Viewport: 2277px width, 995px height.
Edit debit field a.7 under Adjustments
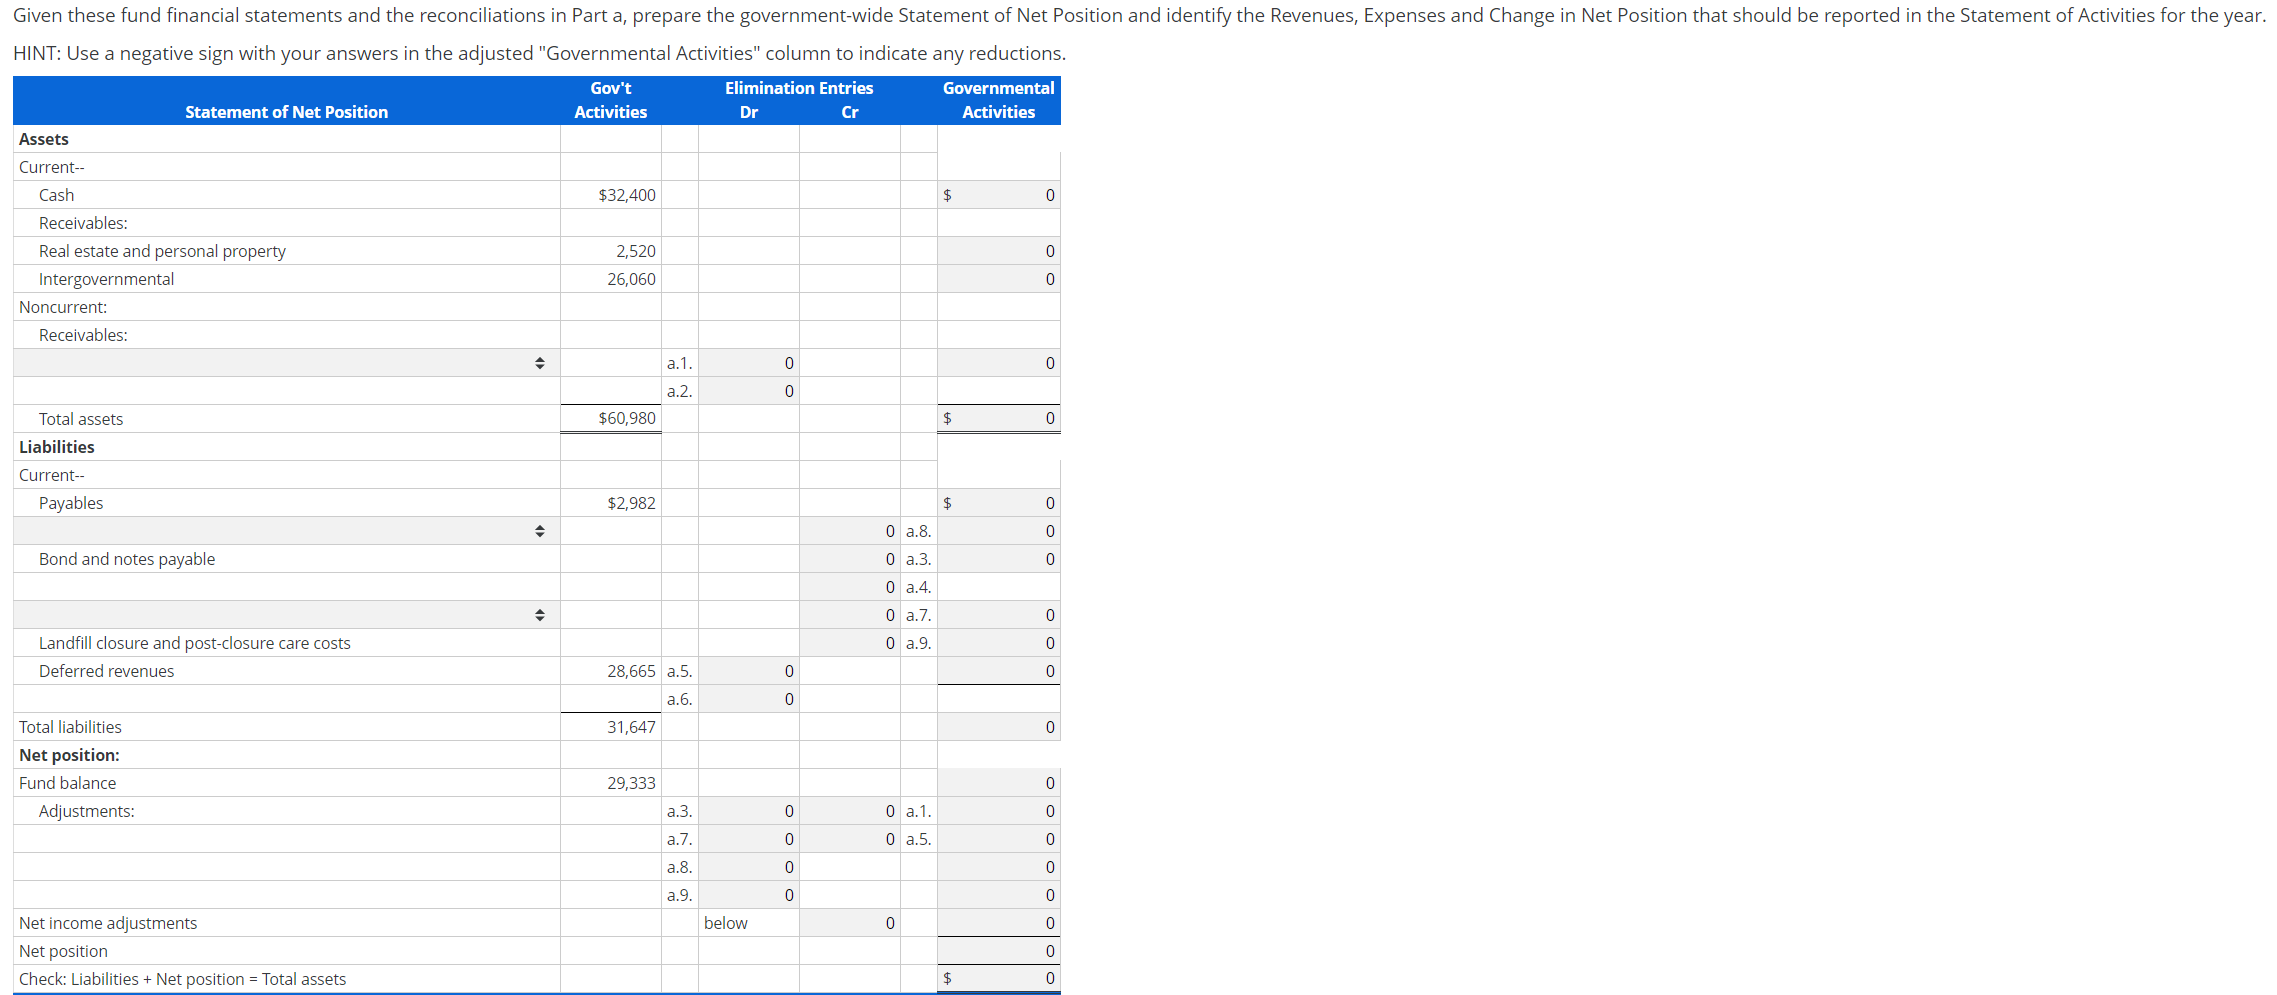(x=748, y=839)
